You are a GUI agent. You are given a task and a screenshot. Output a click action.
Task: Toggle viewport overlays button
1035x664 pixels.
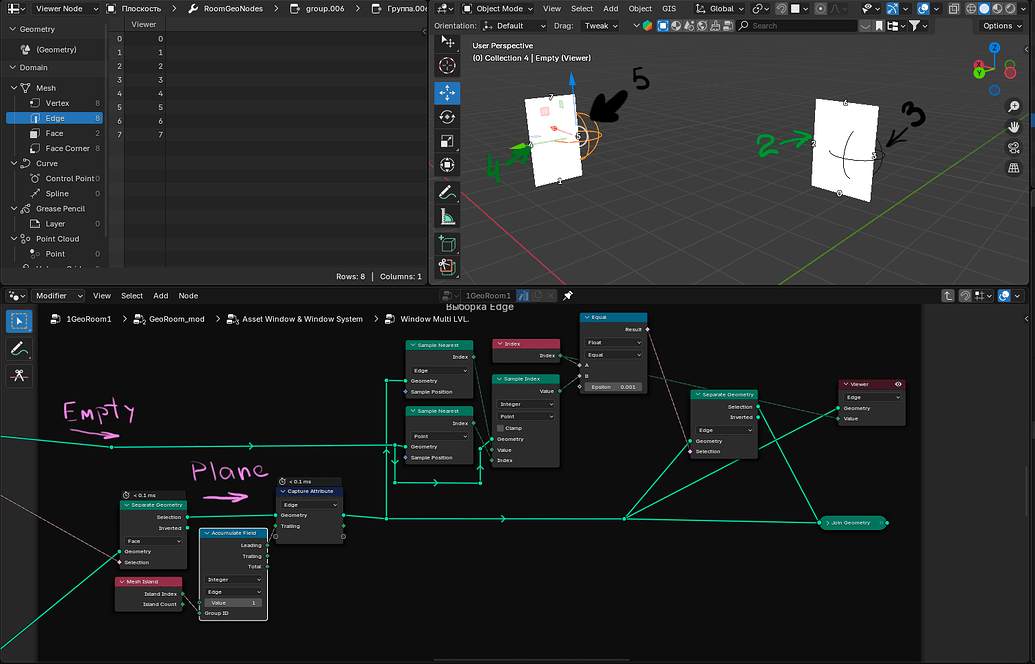[923, 9]
